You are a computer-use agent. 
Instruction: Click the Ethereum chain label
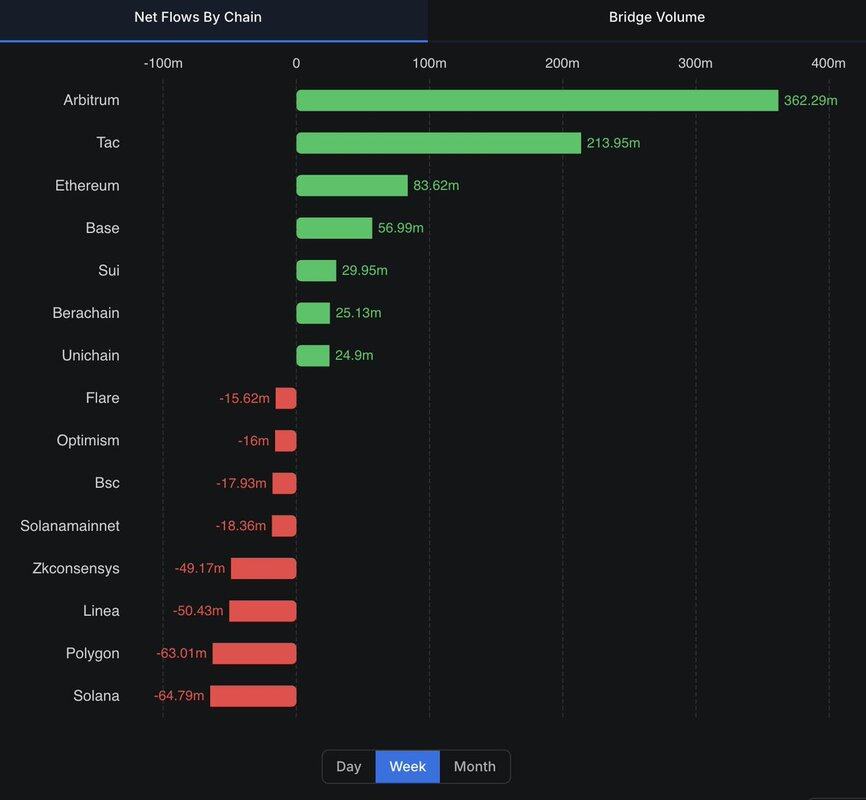[87, 185]
